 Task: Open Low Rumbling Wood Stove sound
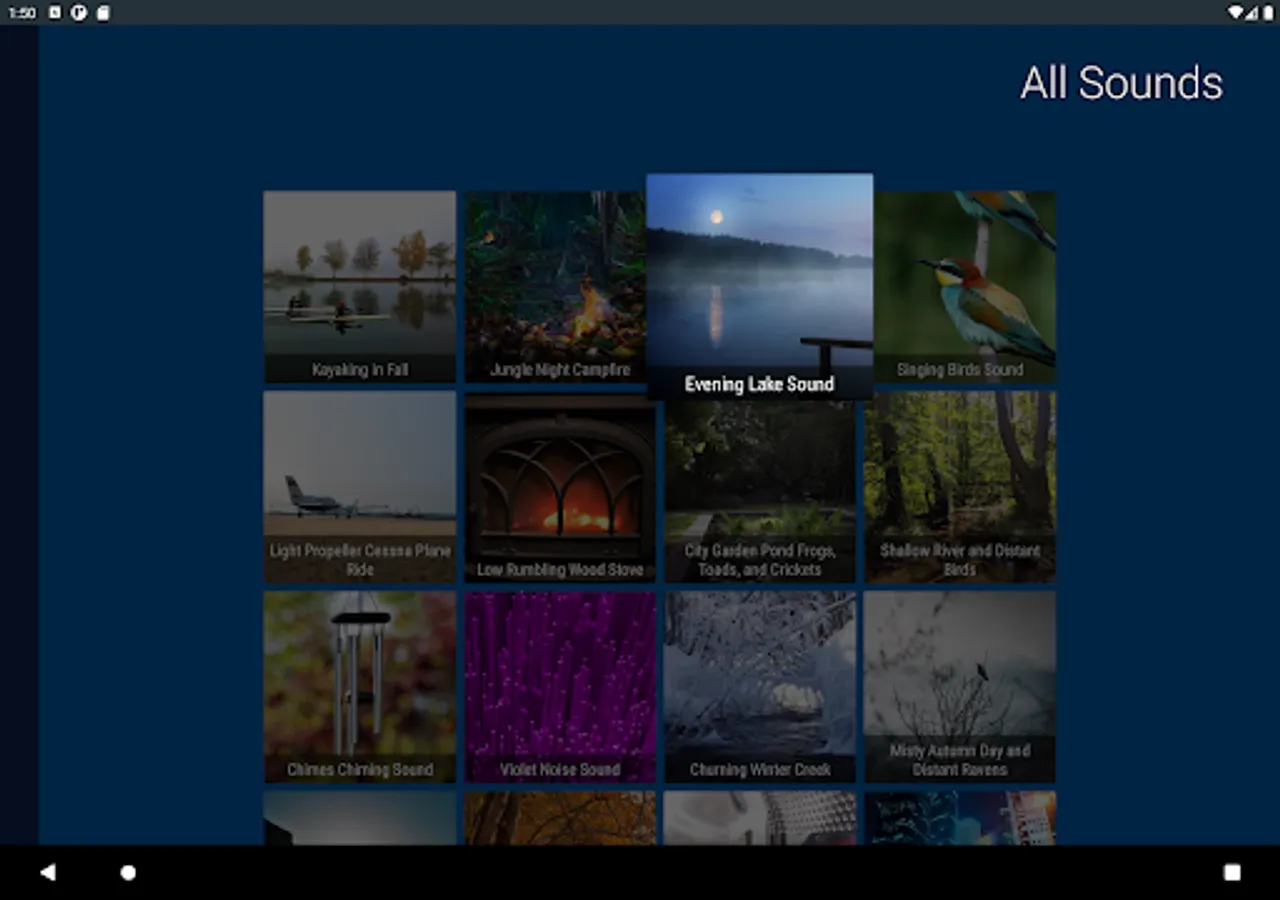[x=559, y=486]
